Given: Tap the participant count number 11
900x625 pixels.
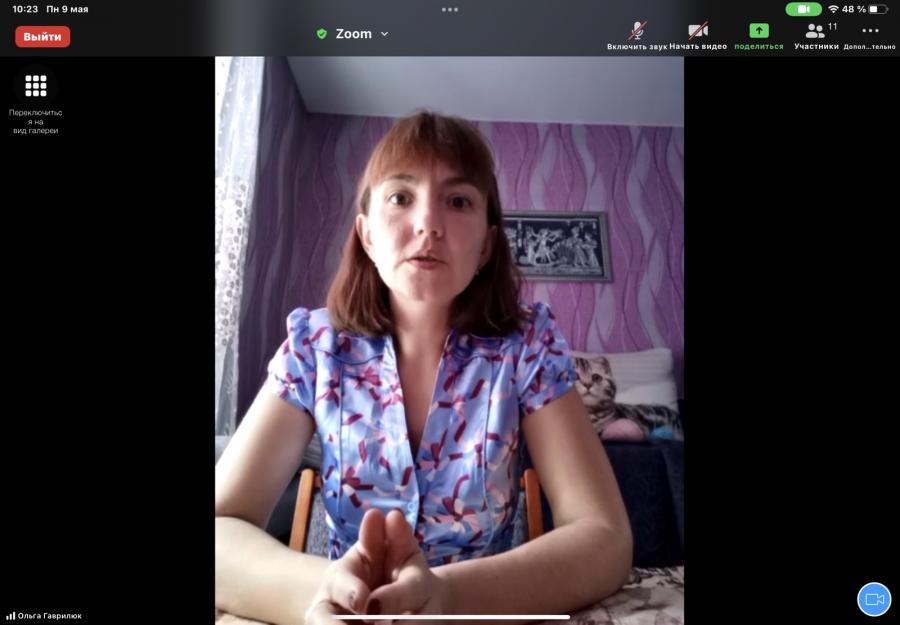Looking at the screenshot, I should pos(833,26).
